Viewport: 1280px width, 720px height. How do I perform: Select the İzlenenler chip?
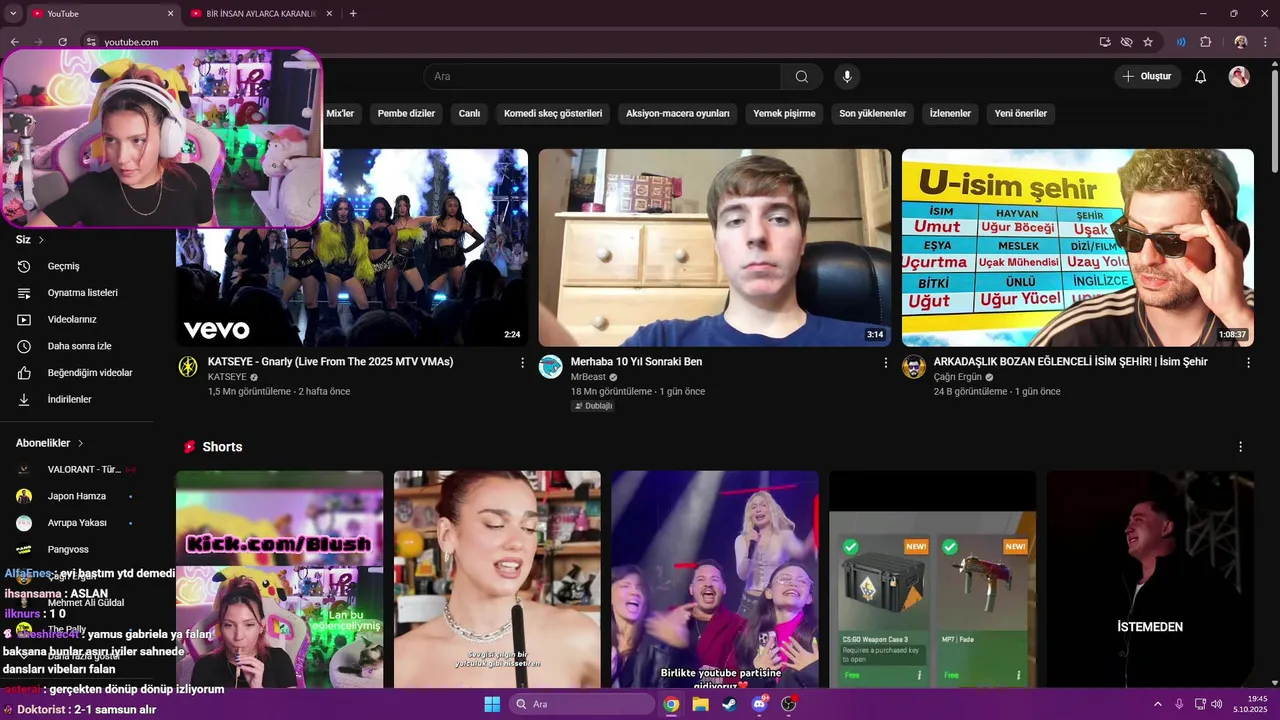click(950, 113)
